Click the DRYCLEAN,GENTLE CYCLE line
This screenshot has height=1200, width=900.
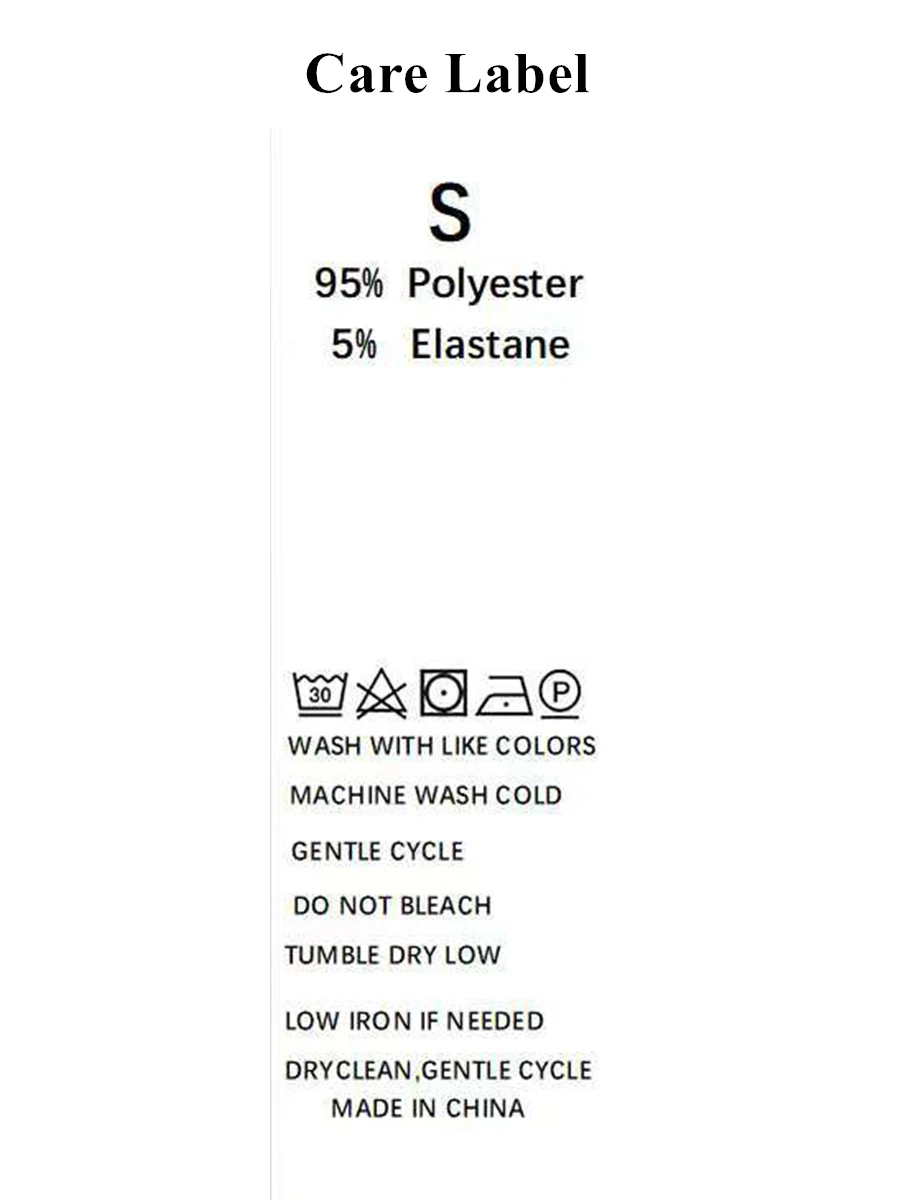(438, 1071)
